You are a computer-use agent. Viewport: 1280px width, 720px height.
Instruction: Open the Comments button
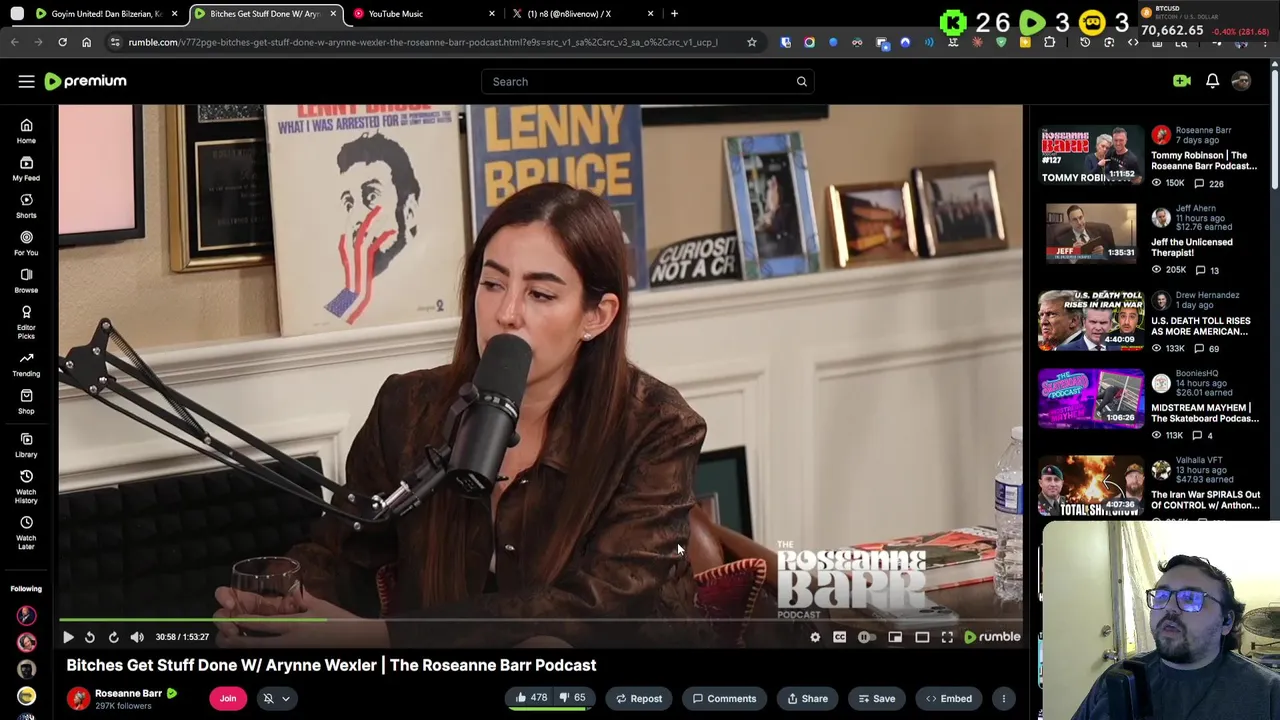pyautogui.click(x=724, y=699)
